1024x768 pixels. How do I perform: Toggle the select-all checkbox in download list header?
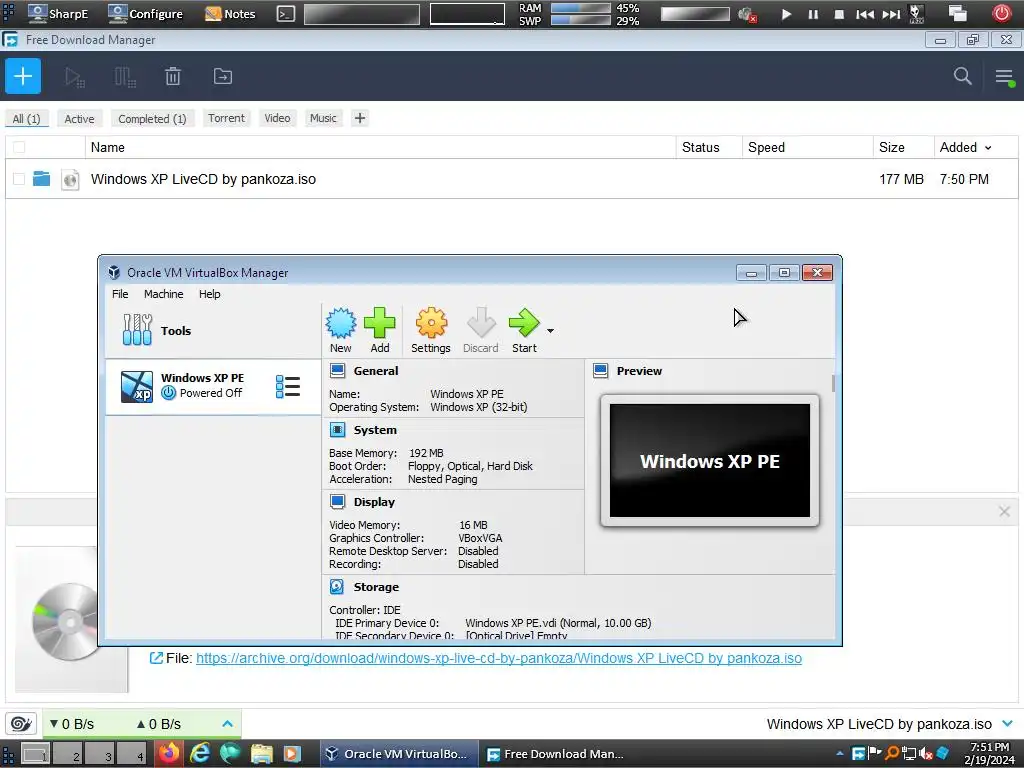coord(19,148)
